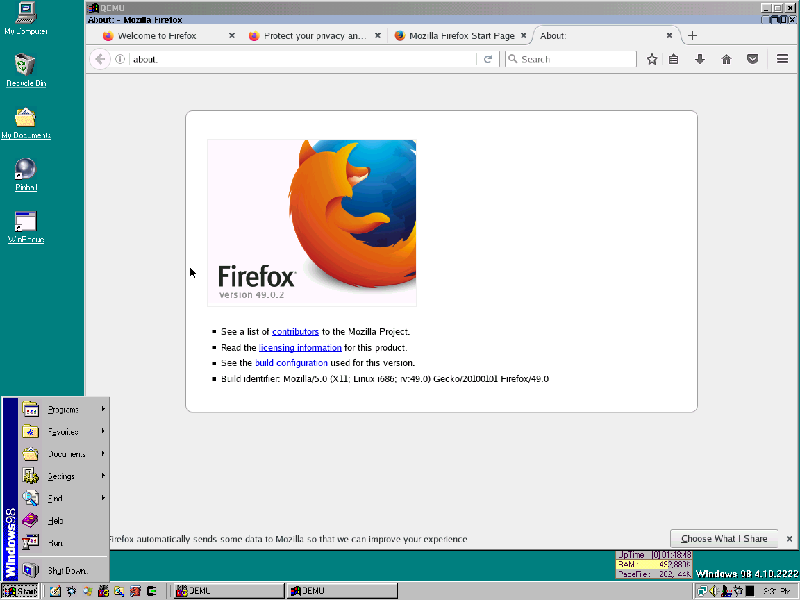This screenshot has width=800, height=600.
Task: Choose Shut Down in the Start menu
Action: 63,570
